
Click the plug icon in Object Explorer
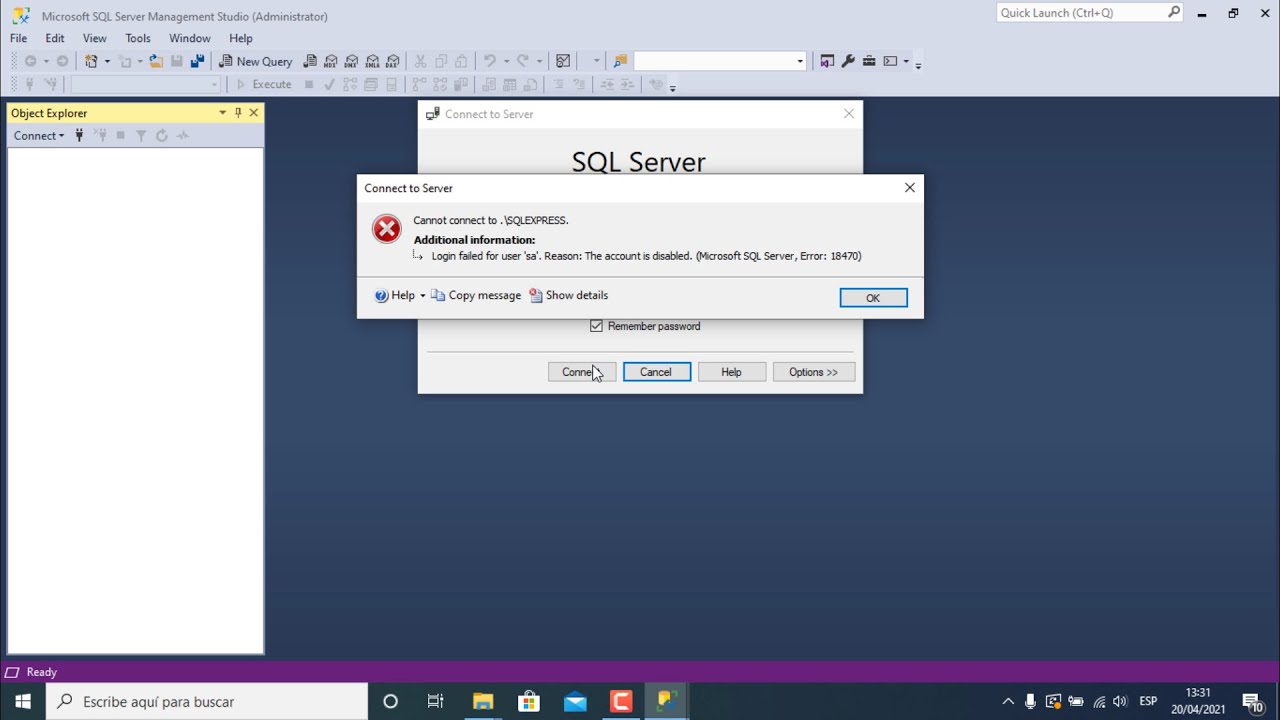79,135
